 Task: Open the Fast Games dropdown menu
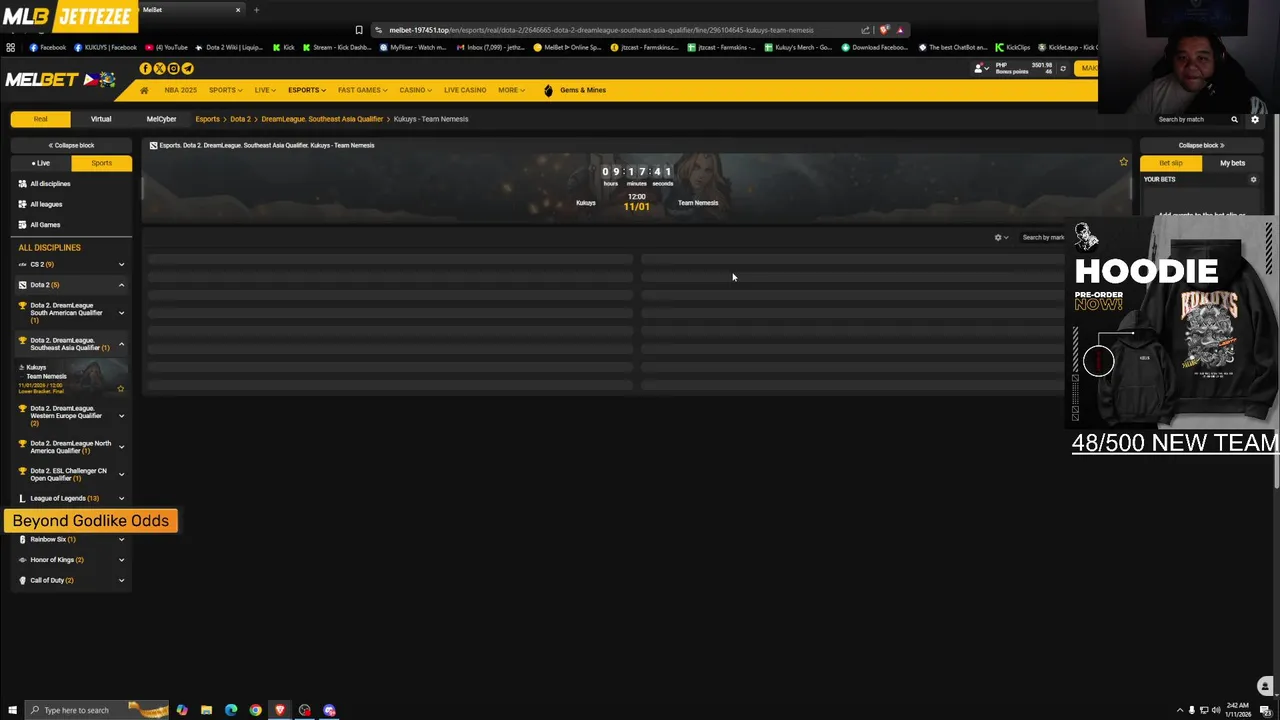(x=362, y=90)
